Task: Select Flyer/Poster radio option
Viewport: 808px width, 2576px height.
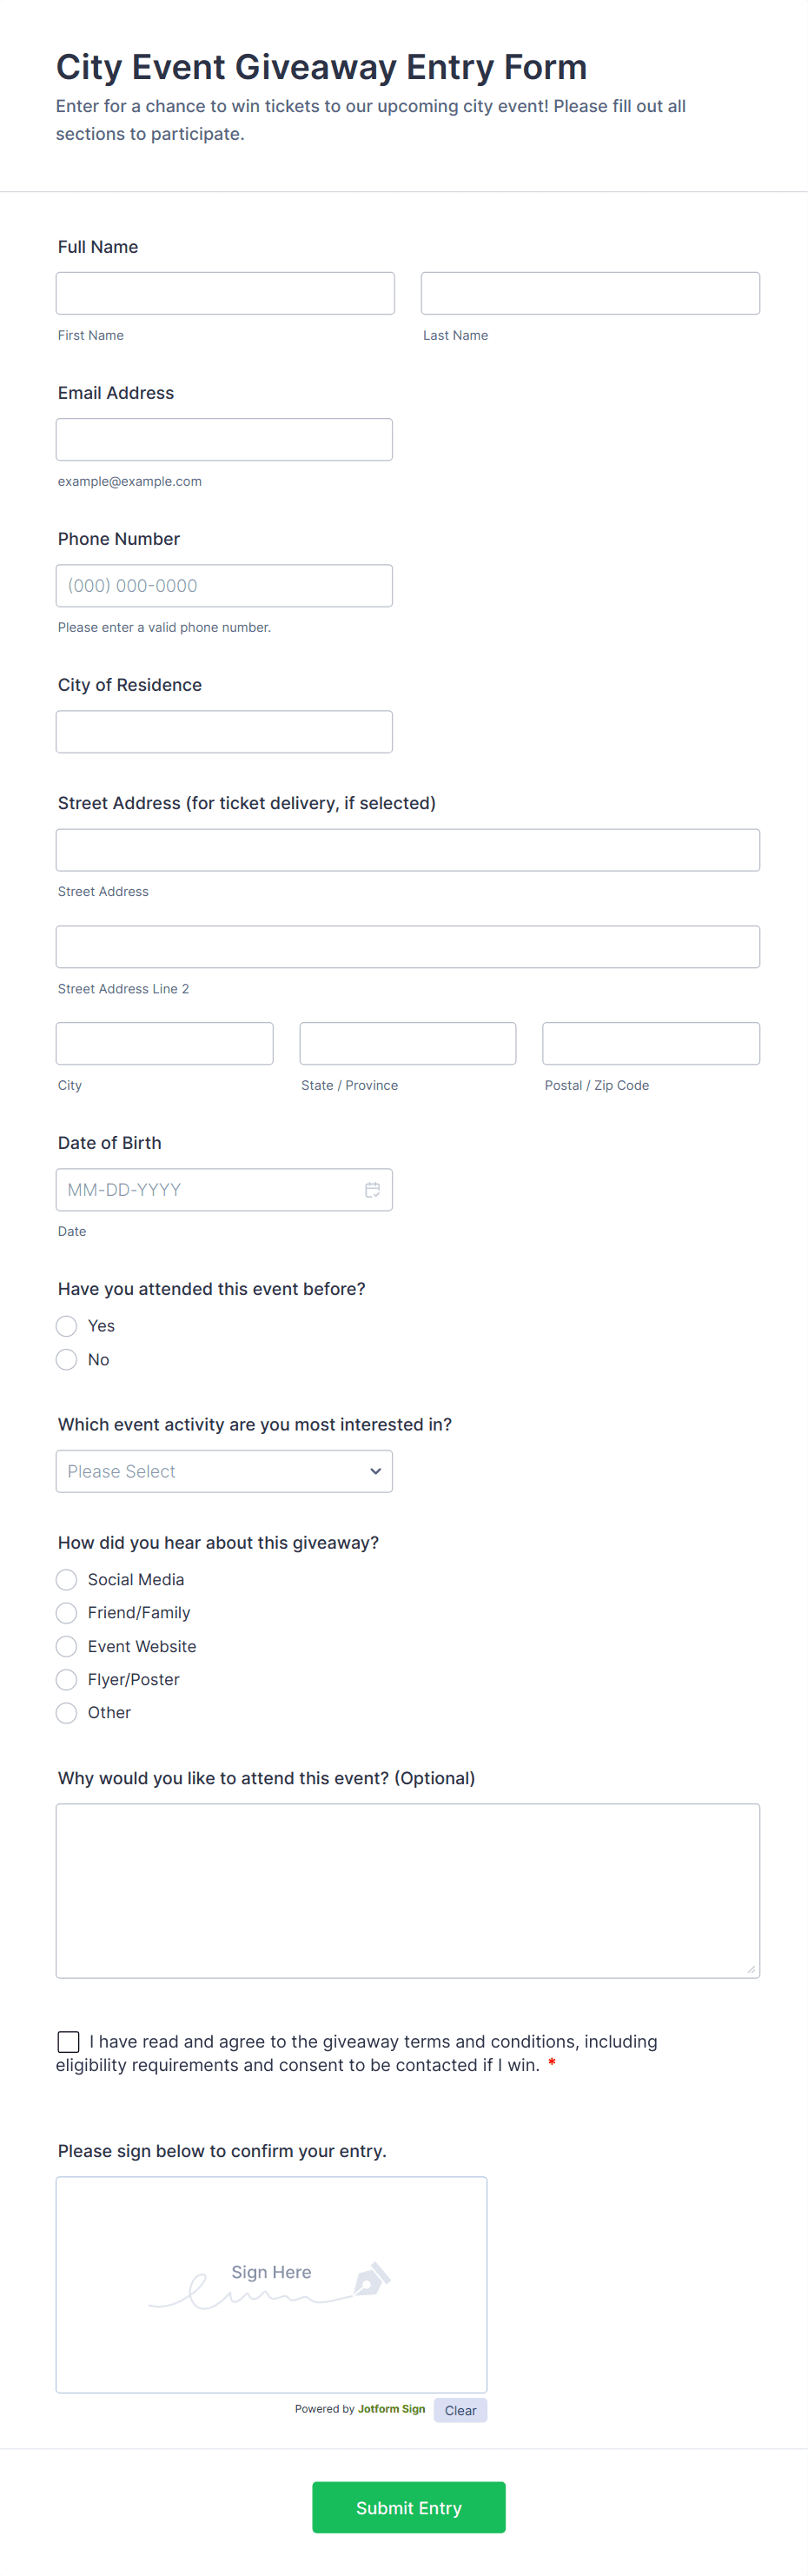Action: [67, 1680]
